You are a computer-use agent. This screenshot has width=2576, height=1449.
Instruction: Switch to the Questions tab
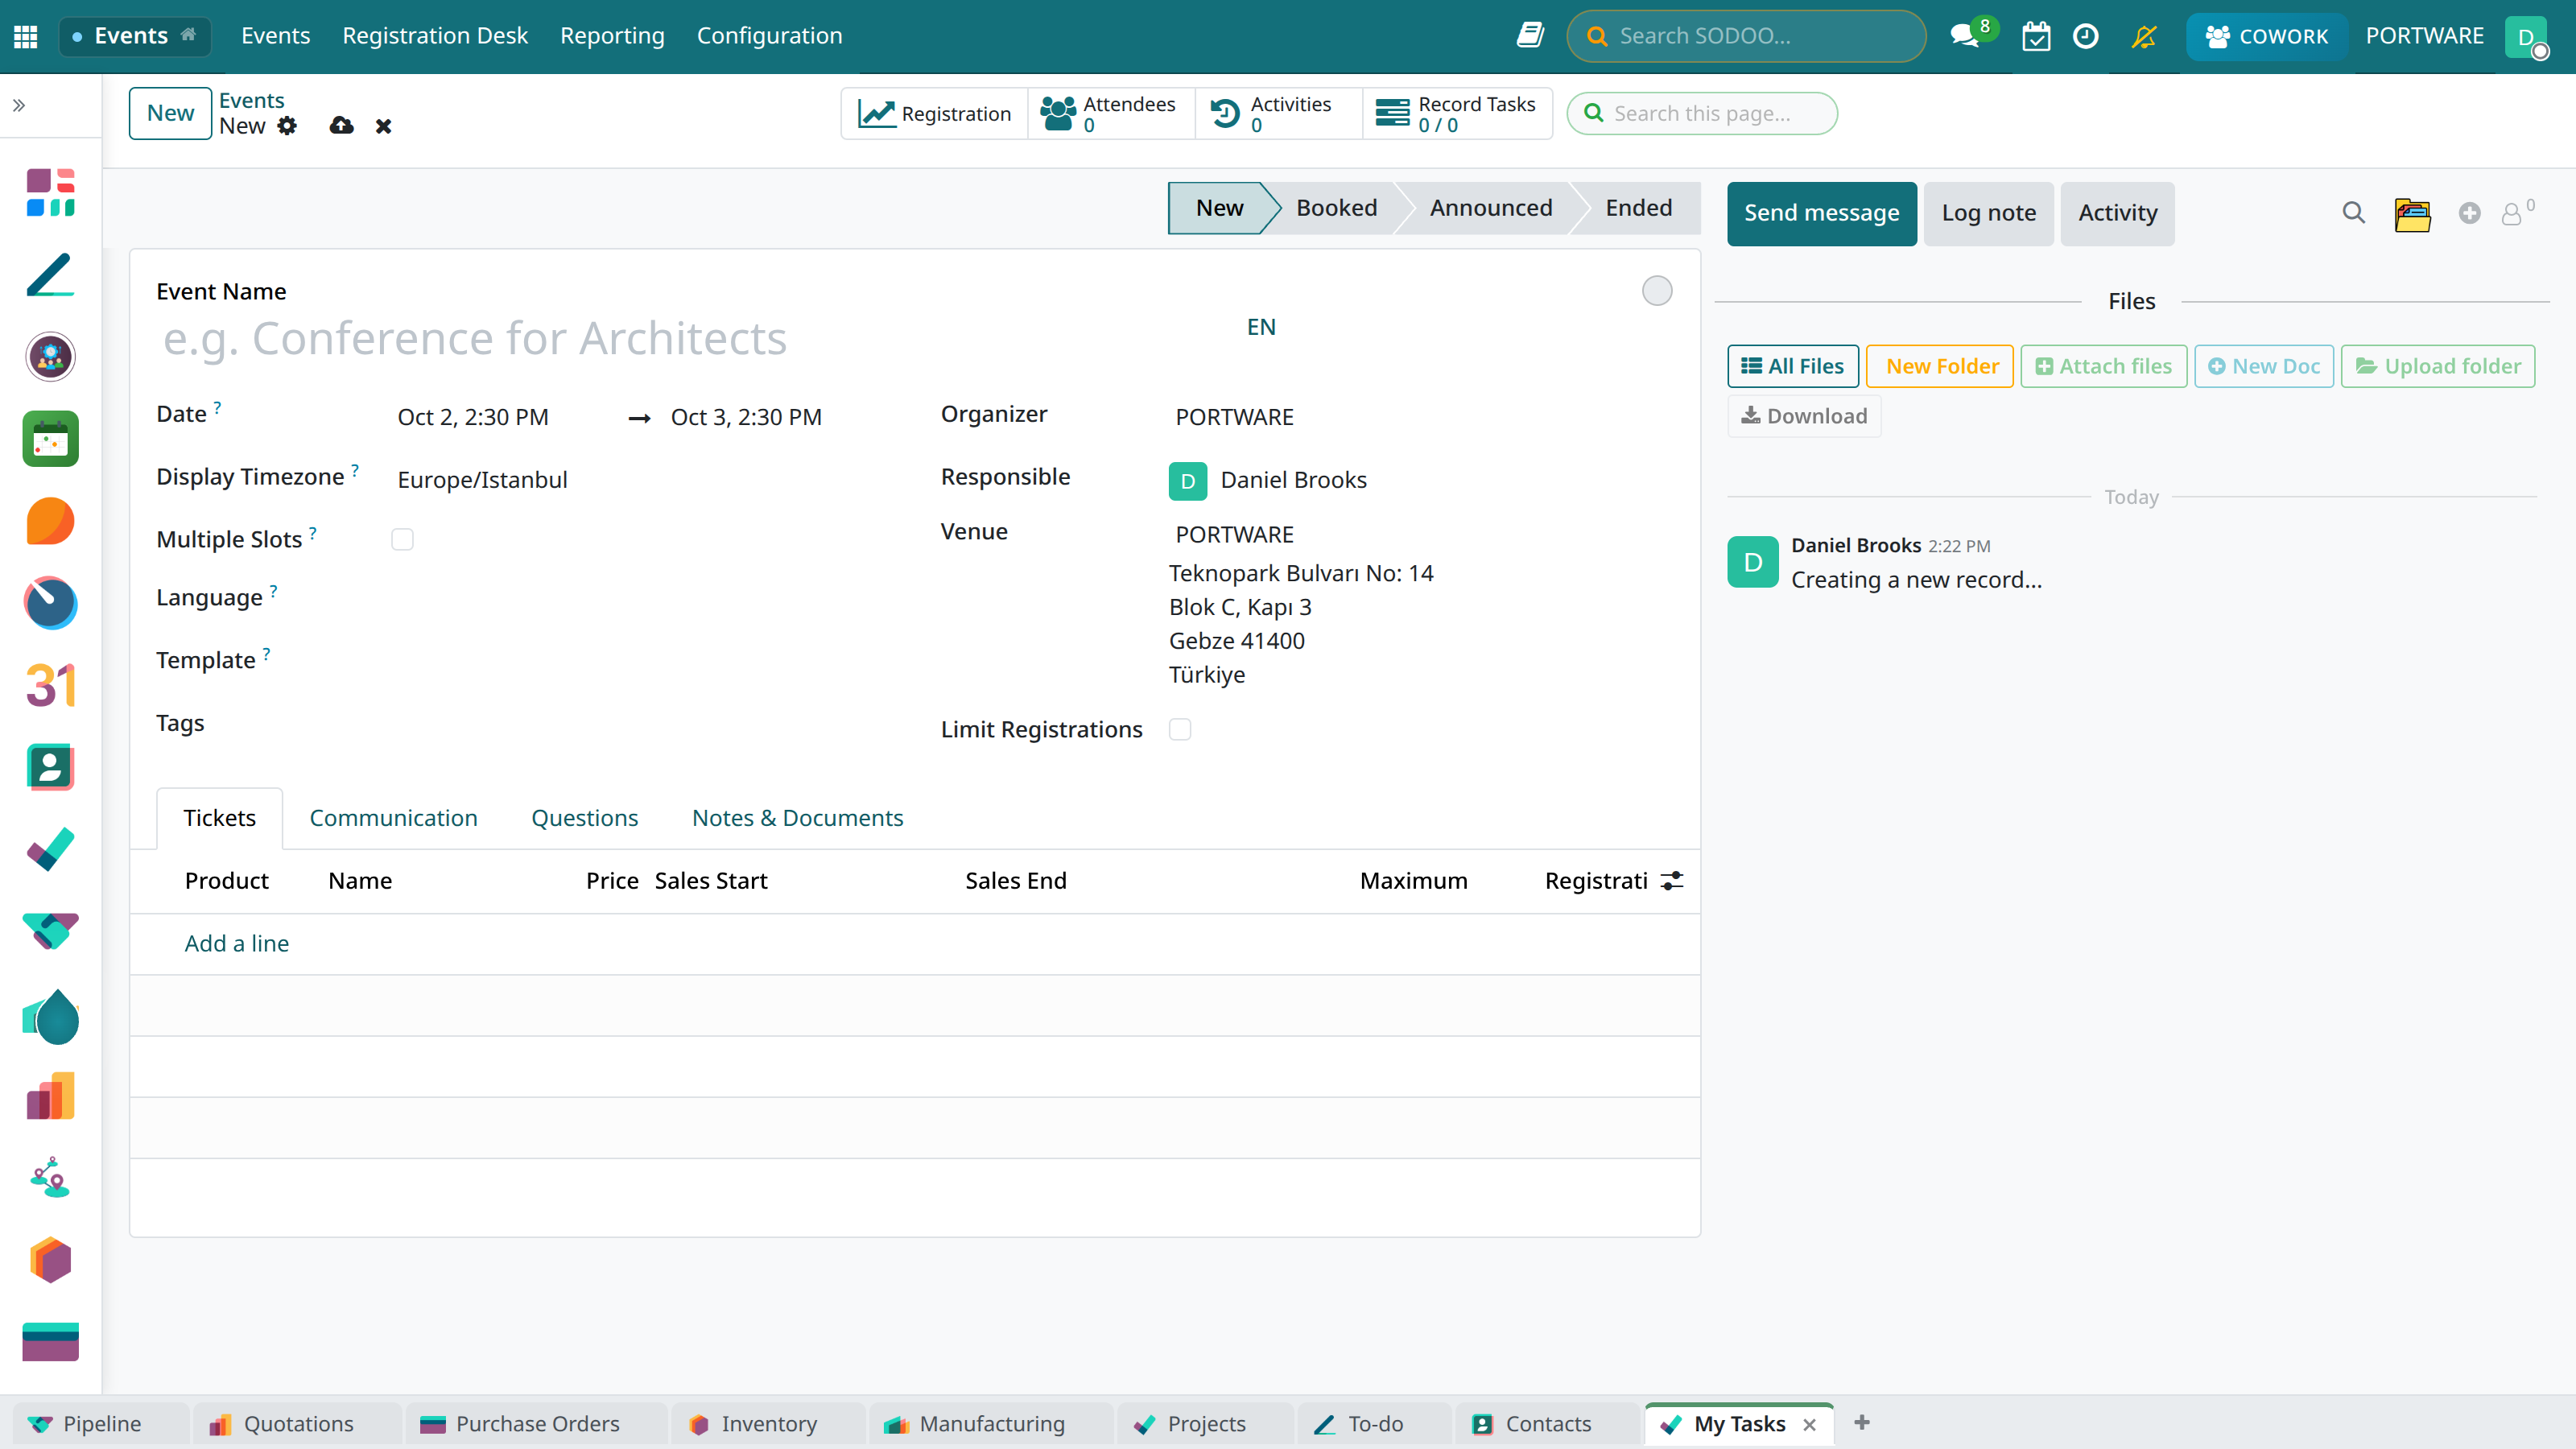pos(584,818)
